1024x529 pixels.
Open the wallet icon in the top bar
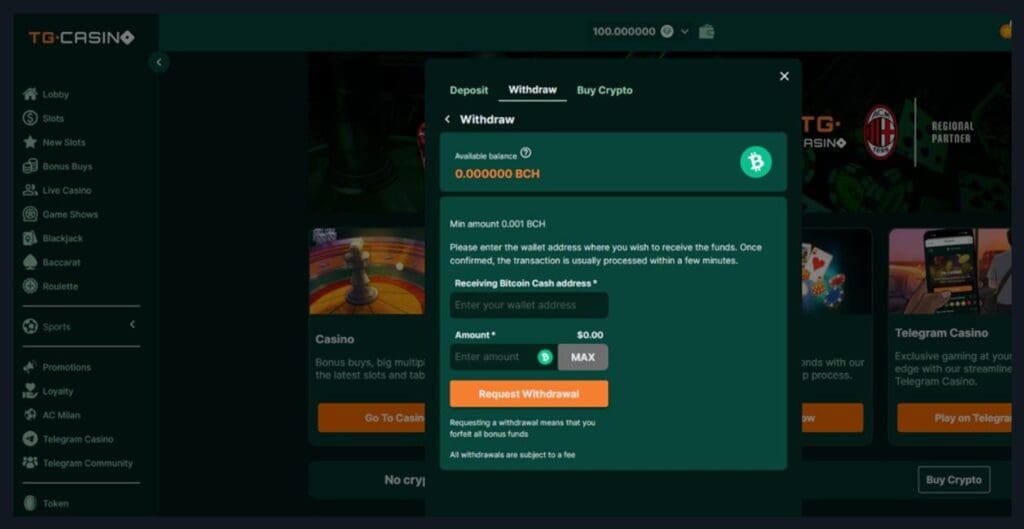point(706,31)
